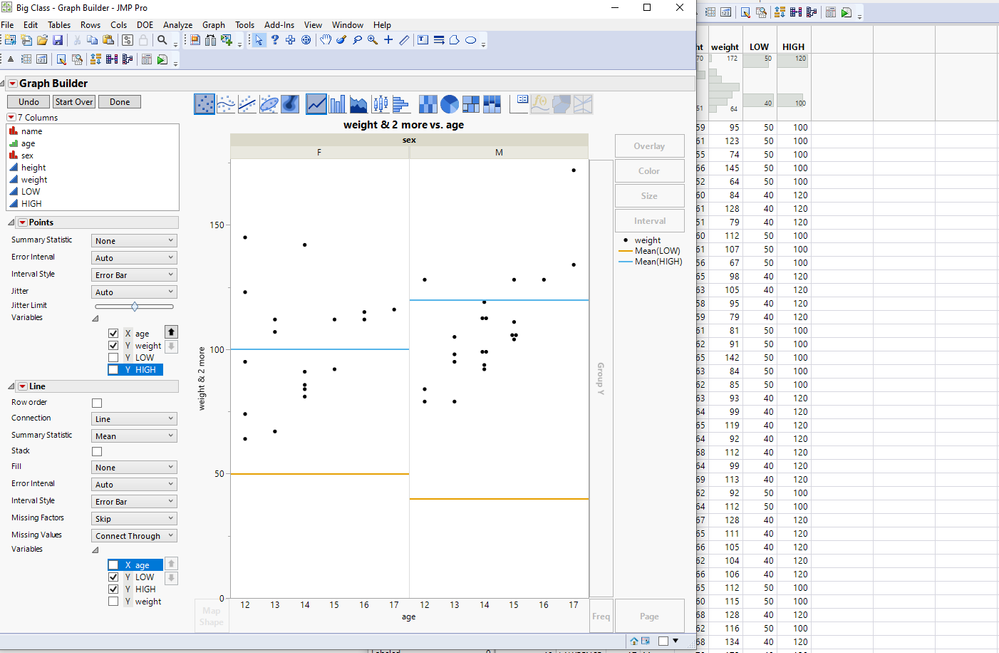The width and height of the screenshot is (999, 653).
Task: Open the Jitter dropdown in Points
Action: (x=134, y=292)
